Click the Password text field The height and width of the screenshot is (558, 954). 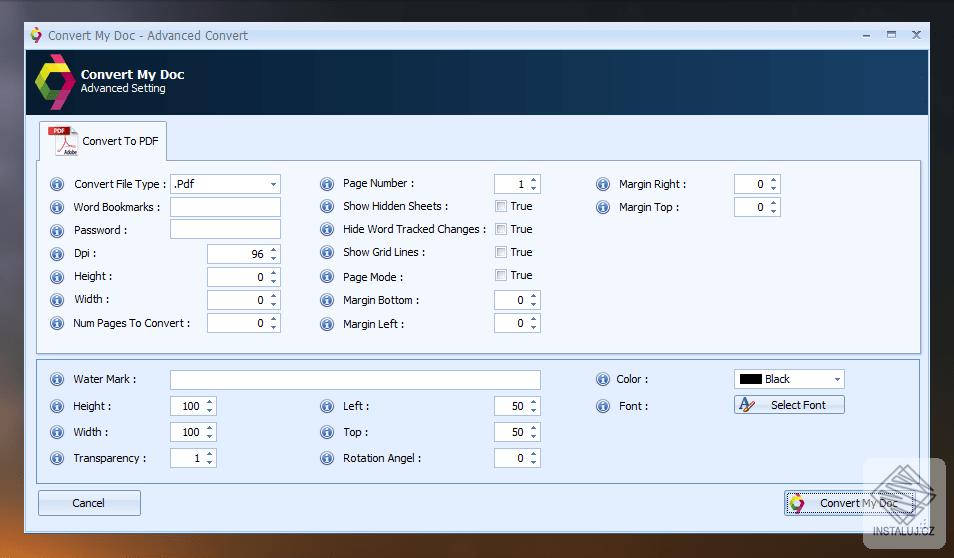point(225,229)
